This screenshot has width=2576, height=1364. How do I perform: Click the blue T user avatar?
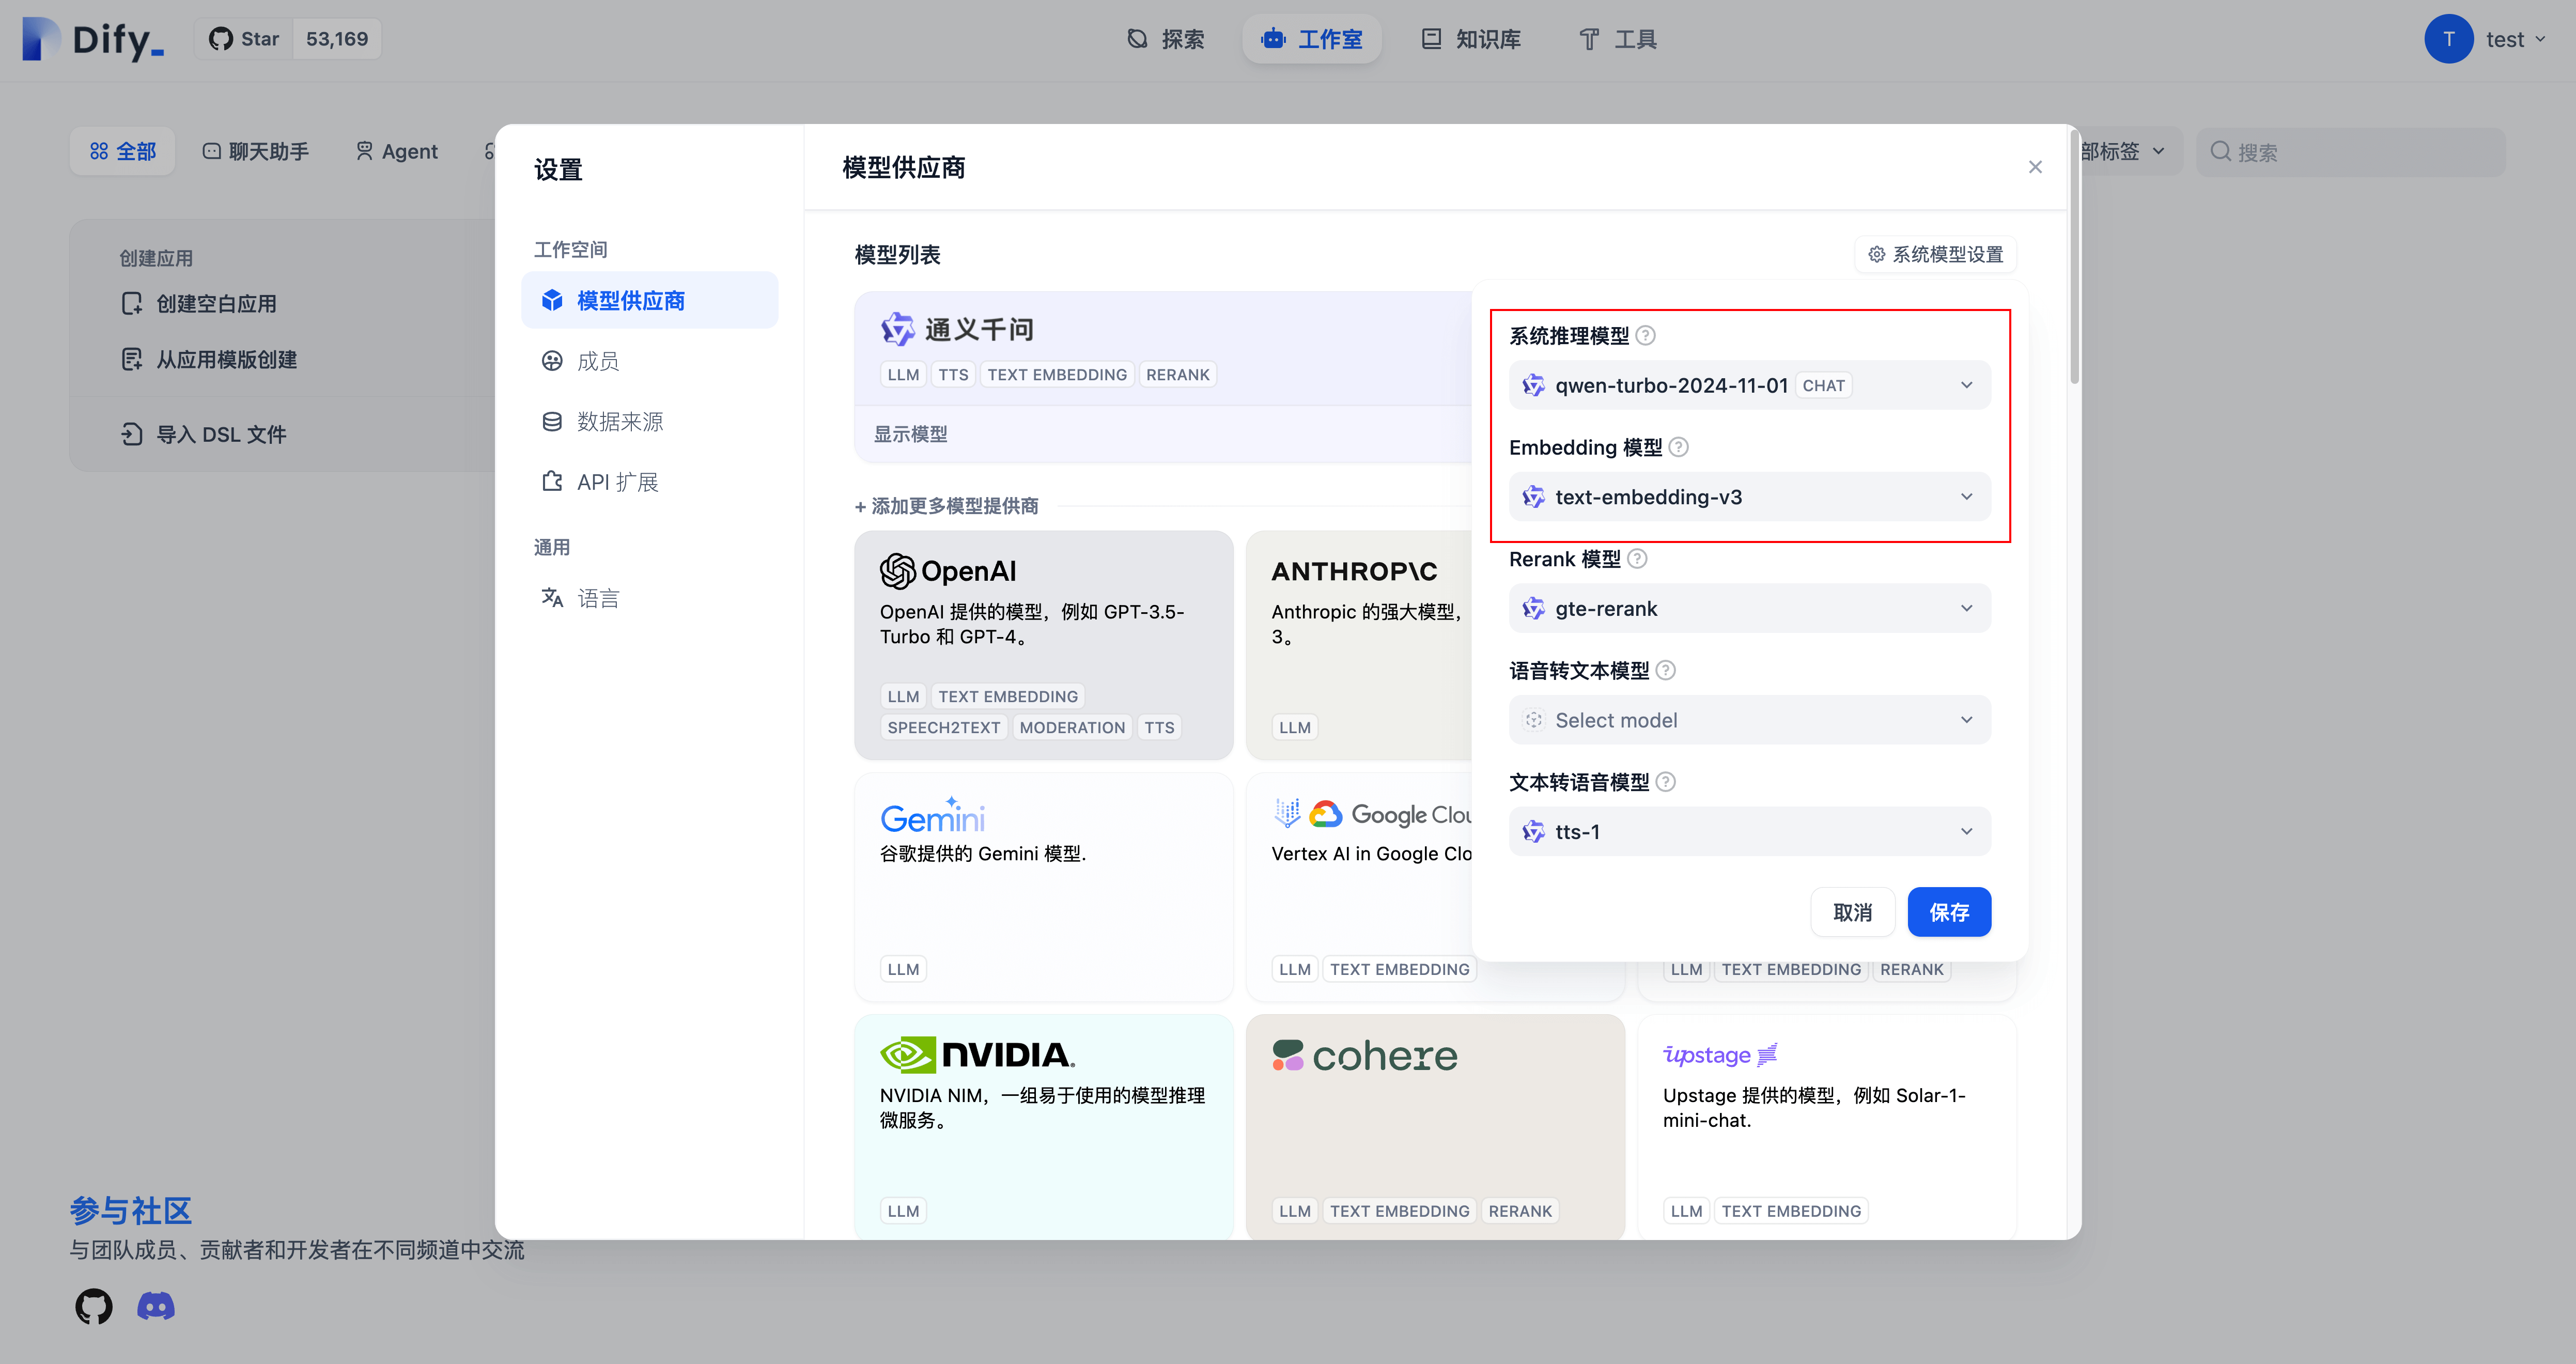click(2448, 39)
